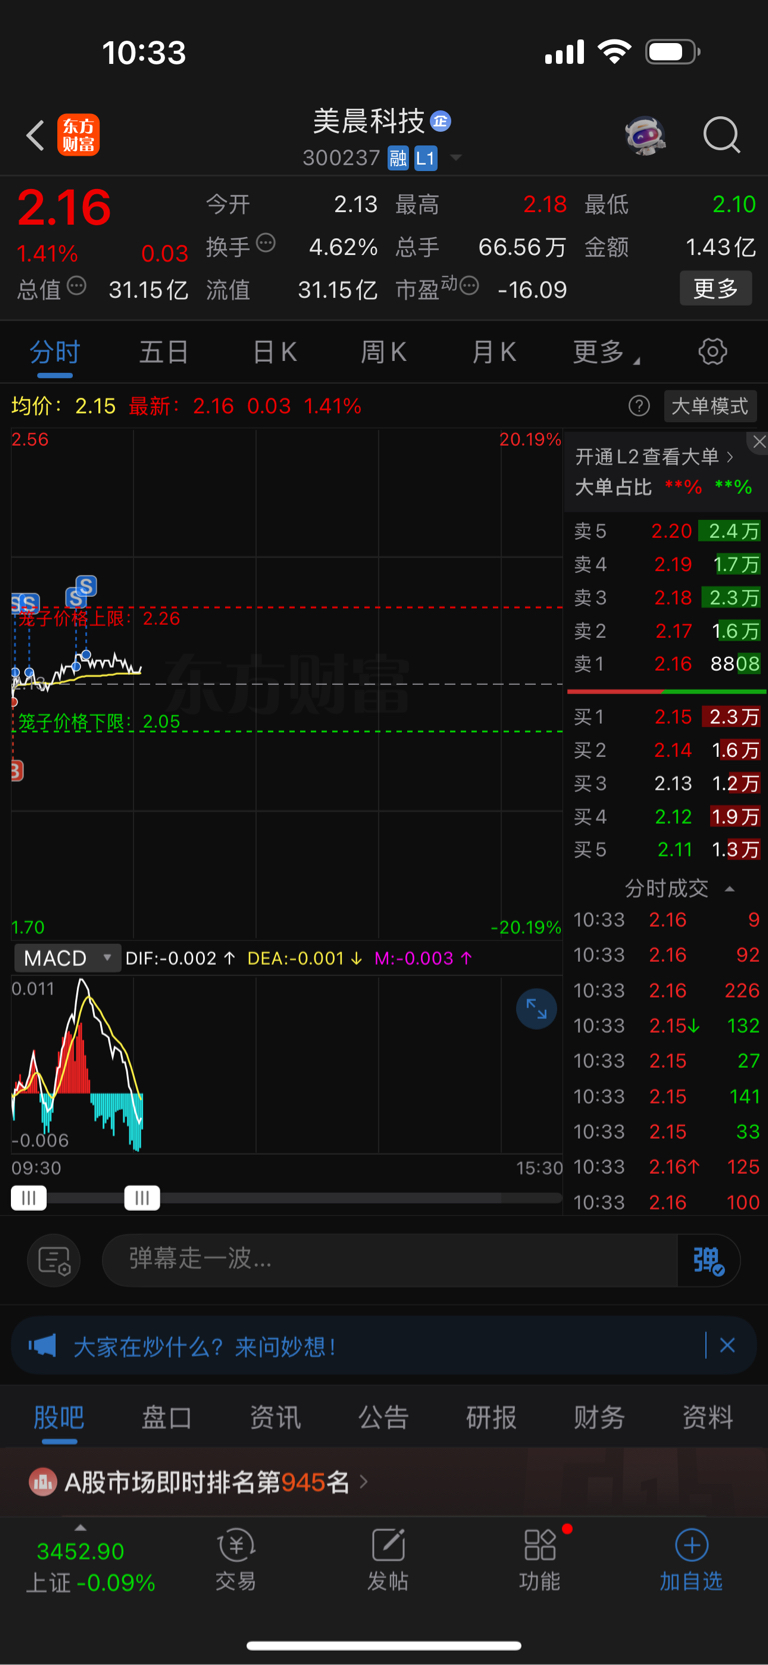Switch to the 月K chart tab
Image resolution: width=768 pixels, height=1665 pixels.
coord(494,352)
